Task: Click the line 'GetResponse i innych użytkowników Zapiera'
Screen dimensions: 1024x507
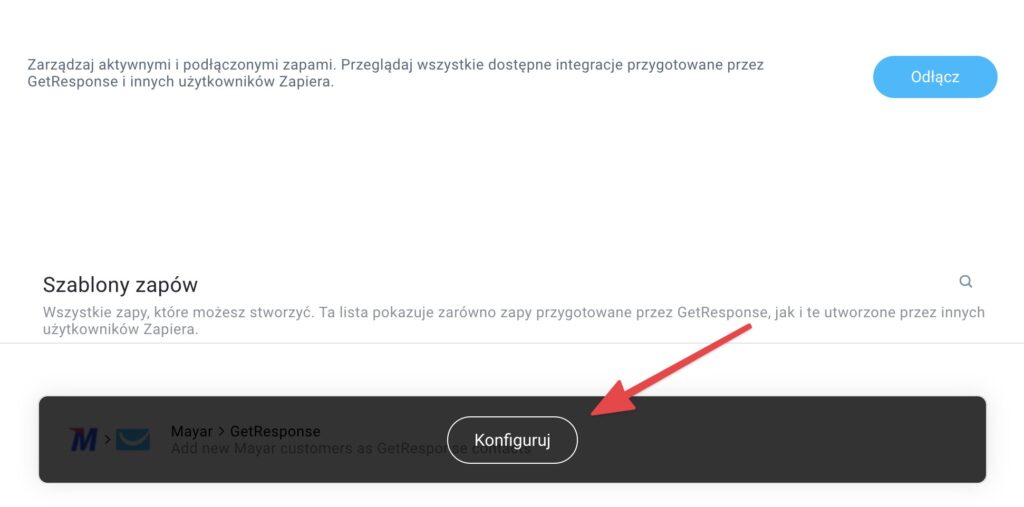Action: coord(180,83)
